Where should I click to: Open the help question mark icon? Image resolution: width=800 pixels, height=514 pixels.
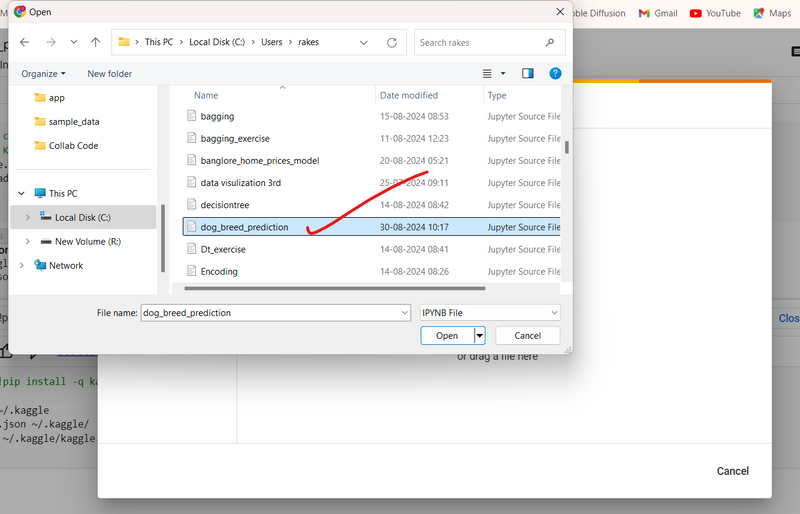point(555,73)
